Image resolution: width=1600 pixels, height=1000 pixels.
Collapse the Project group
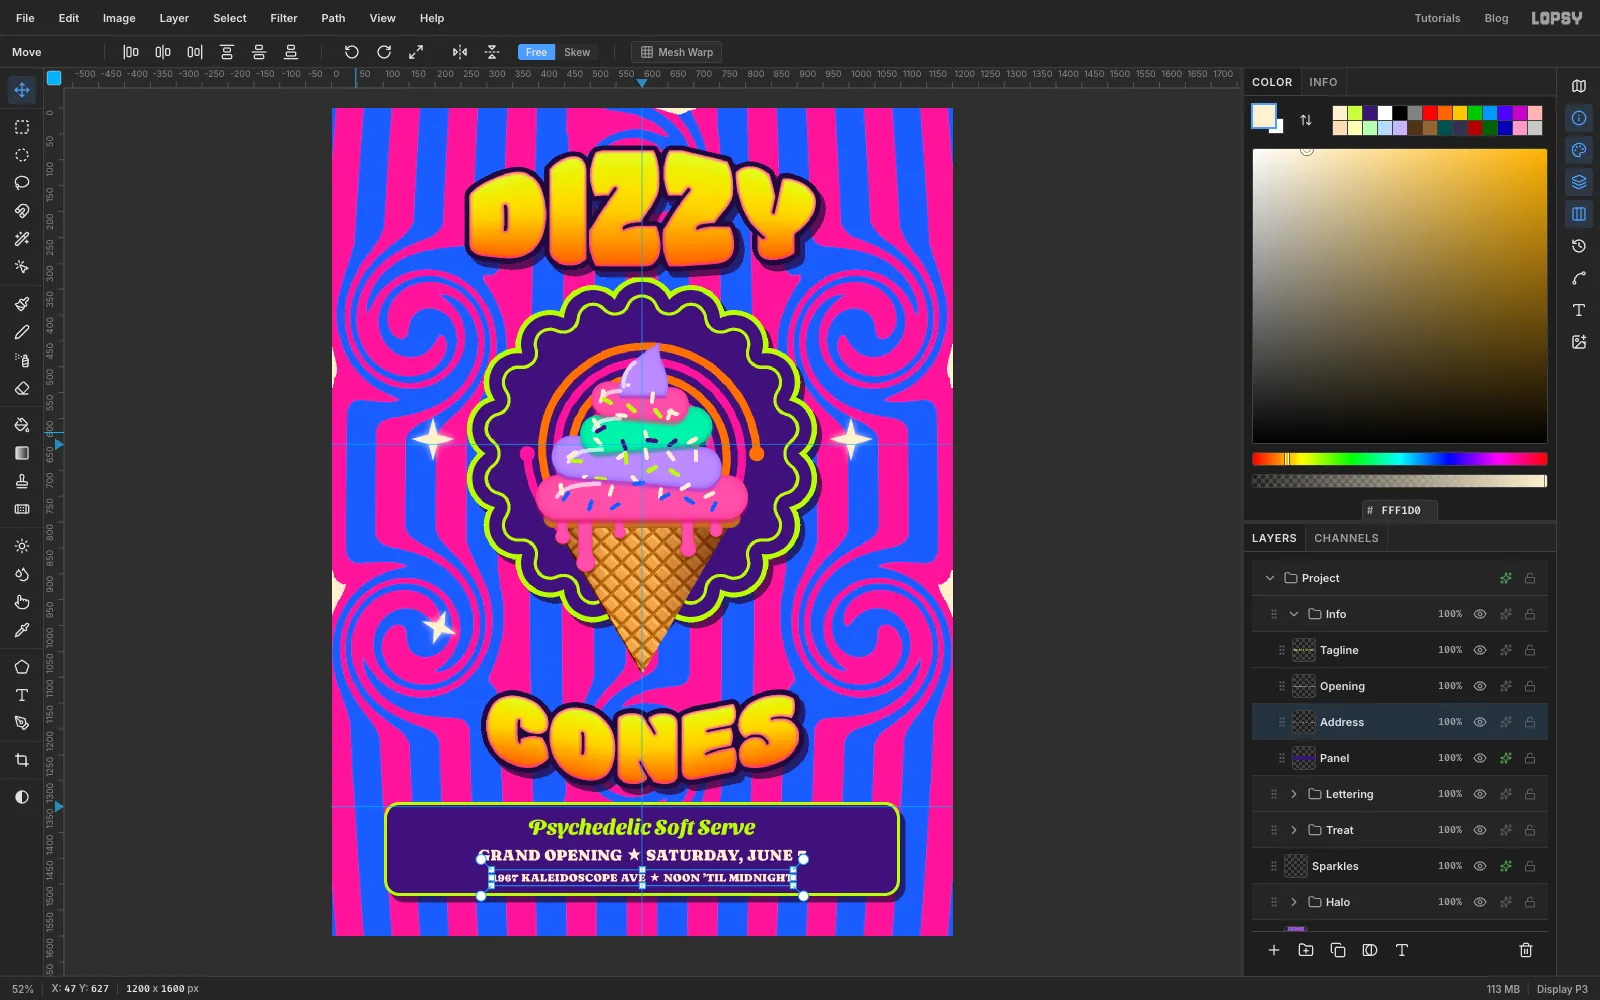tap(1270, 578)
